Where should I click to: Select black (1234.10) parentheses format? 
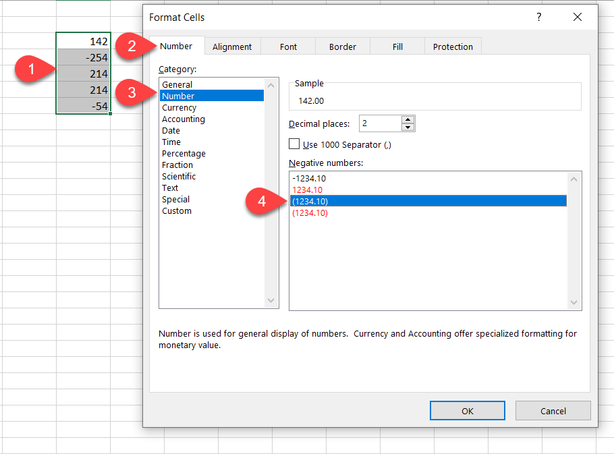[428, 201]
